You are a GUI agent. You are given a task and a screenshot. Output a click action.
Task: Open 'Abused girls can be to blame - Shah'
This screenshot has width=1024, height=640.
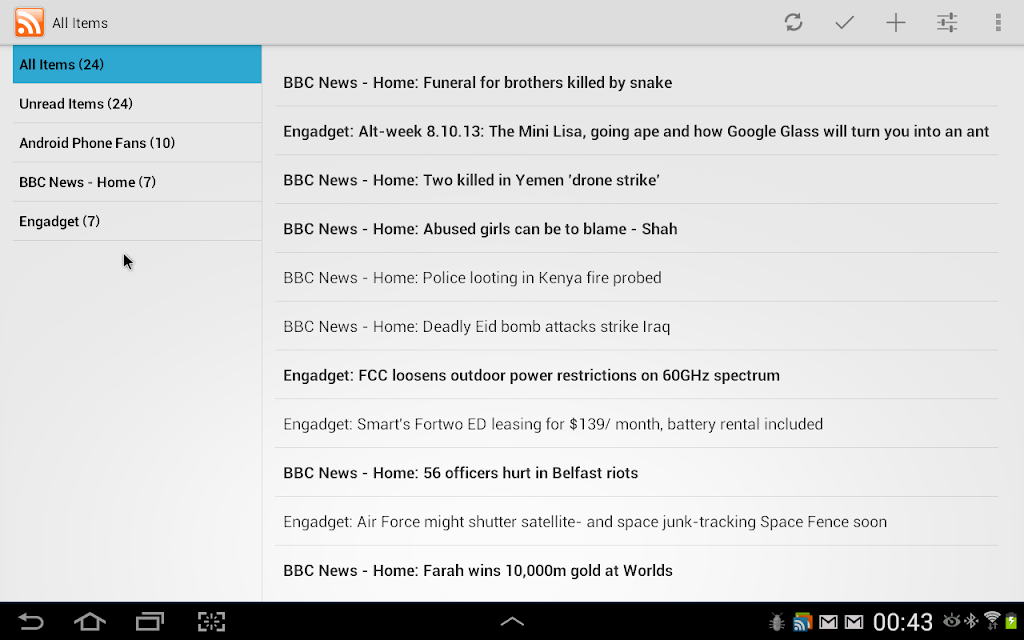click(x=637, y=229)
